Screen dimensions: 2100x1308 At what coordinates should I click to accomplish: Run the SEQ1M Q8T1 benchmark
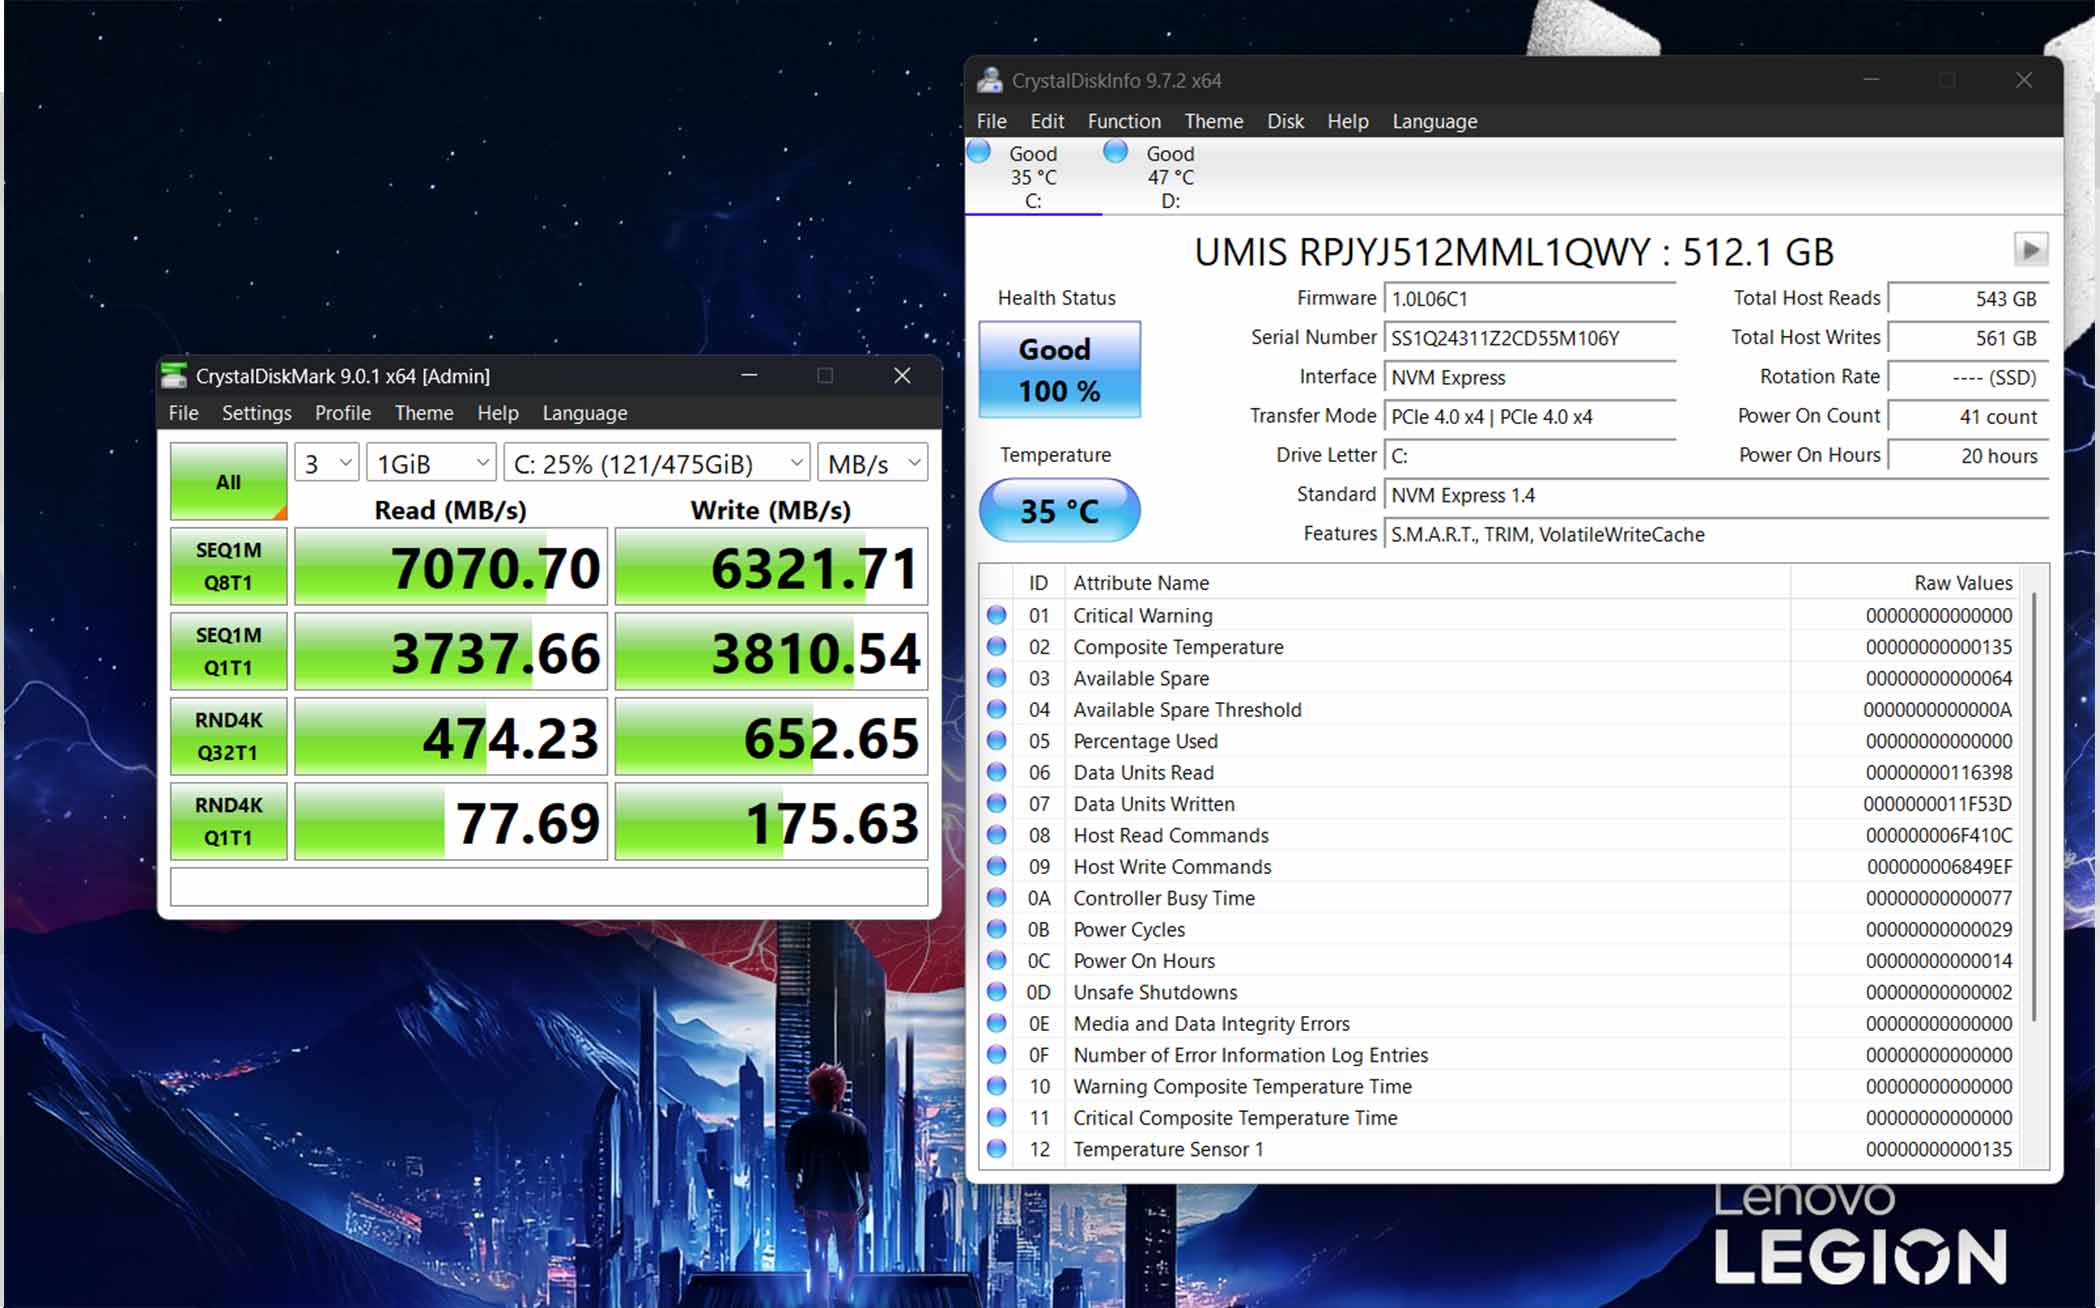coord(229,566)
